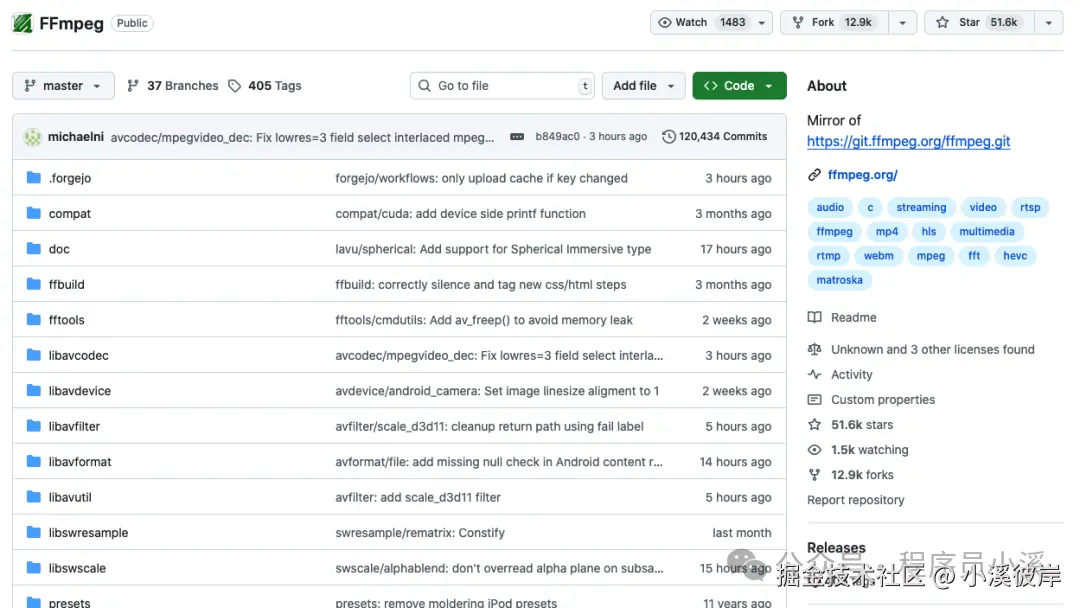
Task: Click the link icon beside ffmpeg.org
Action: 814,175
